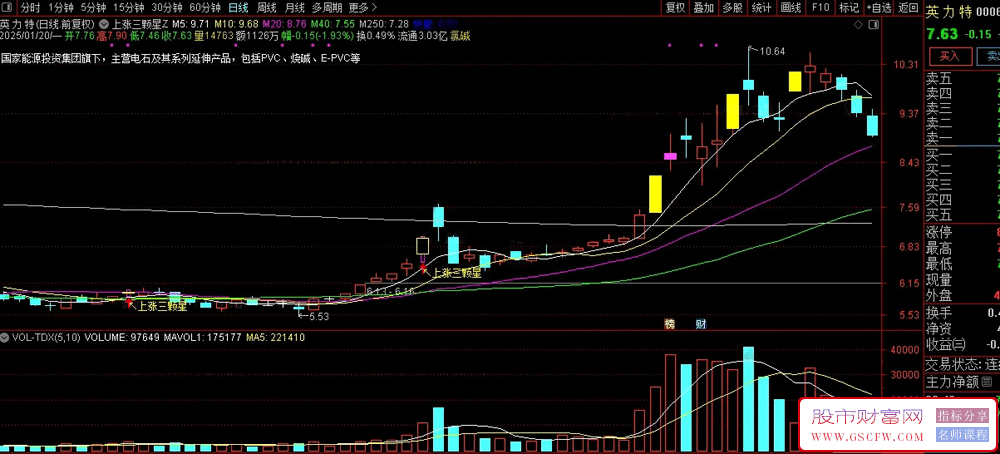Activate the 画线 drawing tool
The width and height of the screenshot is (1000, 454).
(x=791, y=8)
